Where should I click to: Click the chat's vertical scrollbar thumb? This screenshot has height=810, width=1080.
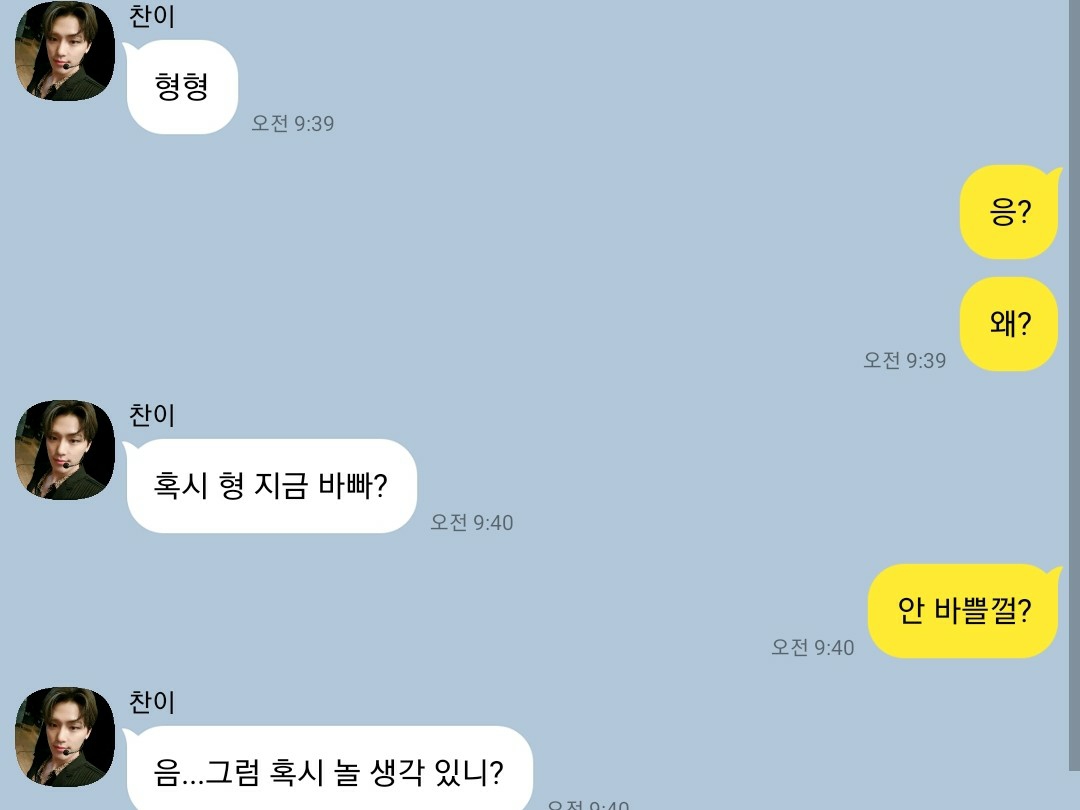coord(1074,386)
